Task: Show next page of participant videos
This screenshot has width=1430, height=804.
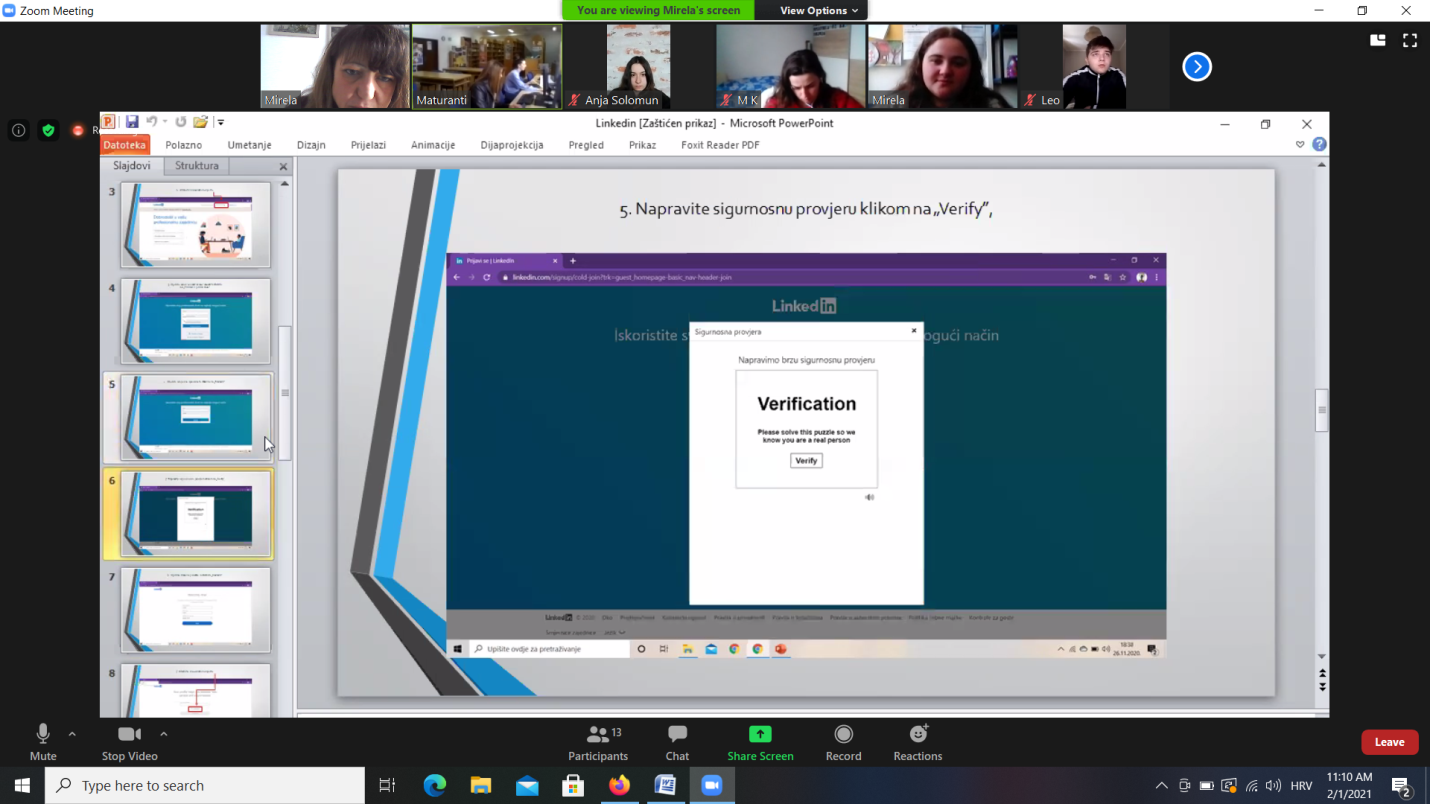Action: click(x=1197, y=66)
